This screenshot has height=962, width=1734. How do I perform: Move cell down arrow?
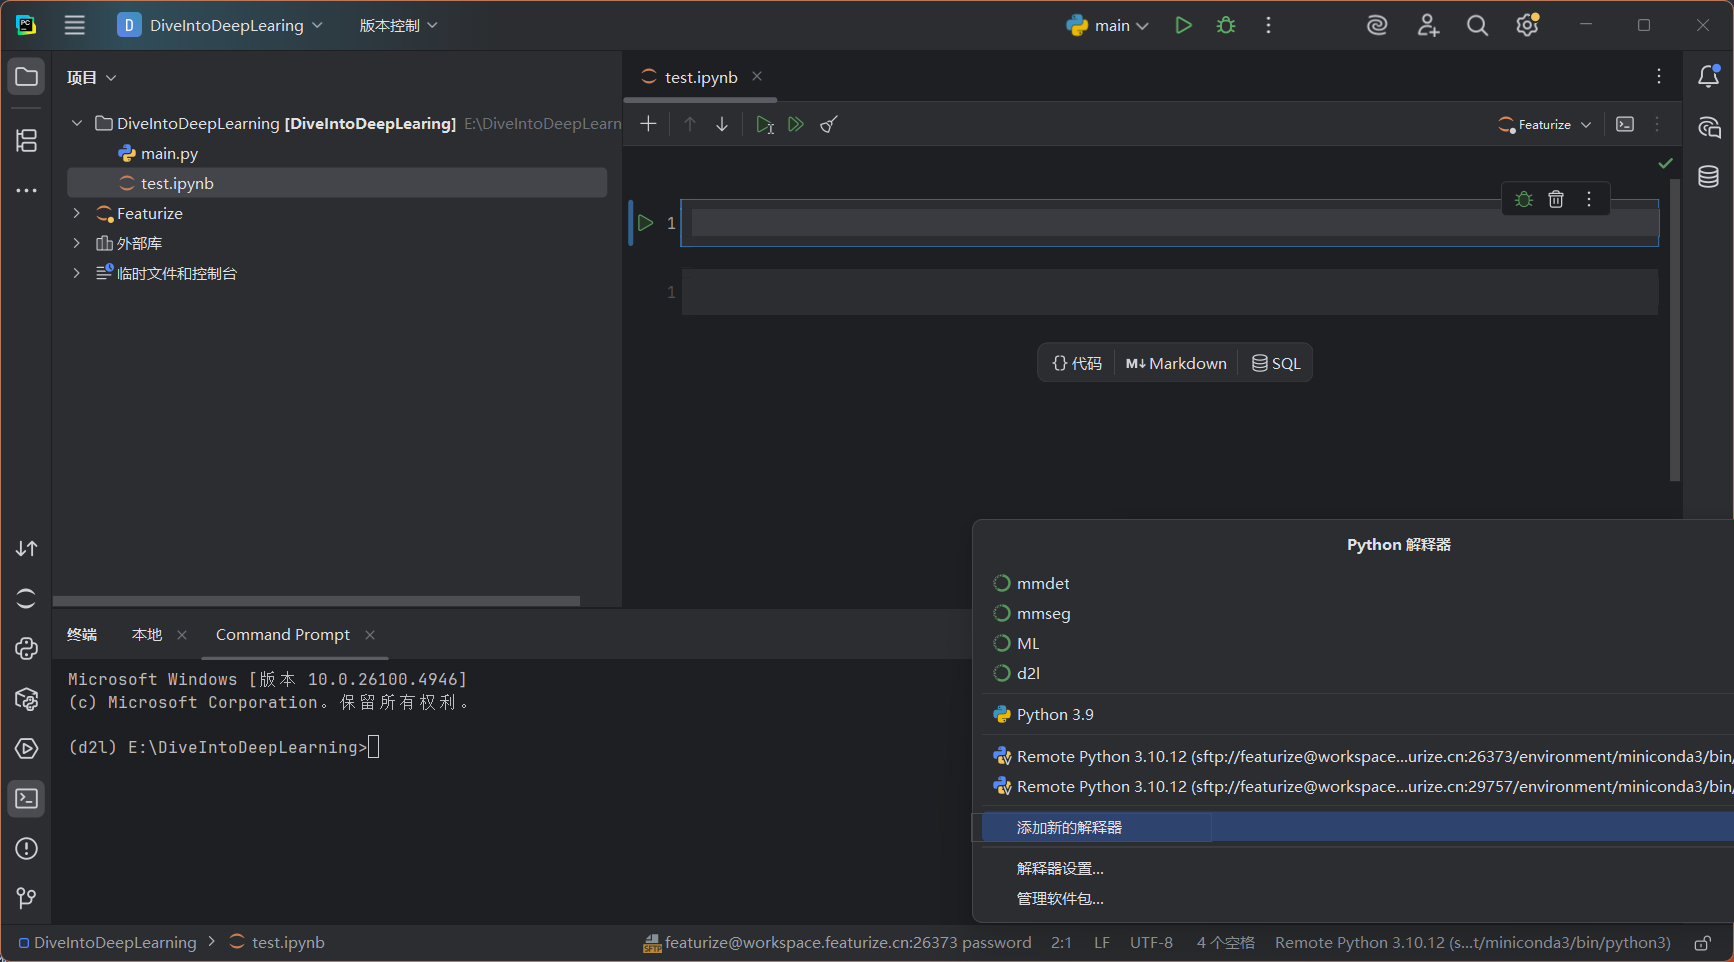coord(722,124)
